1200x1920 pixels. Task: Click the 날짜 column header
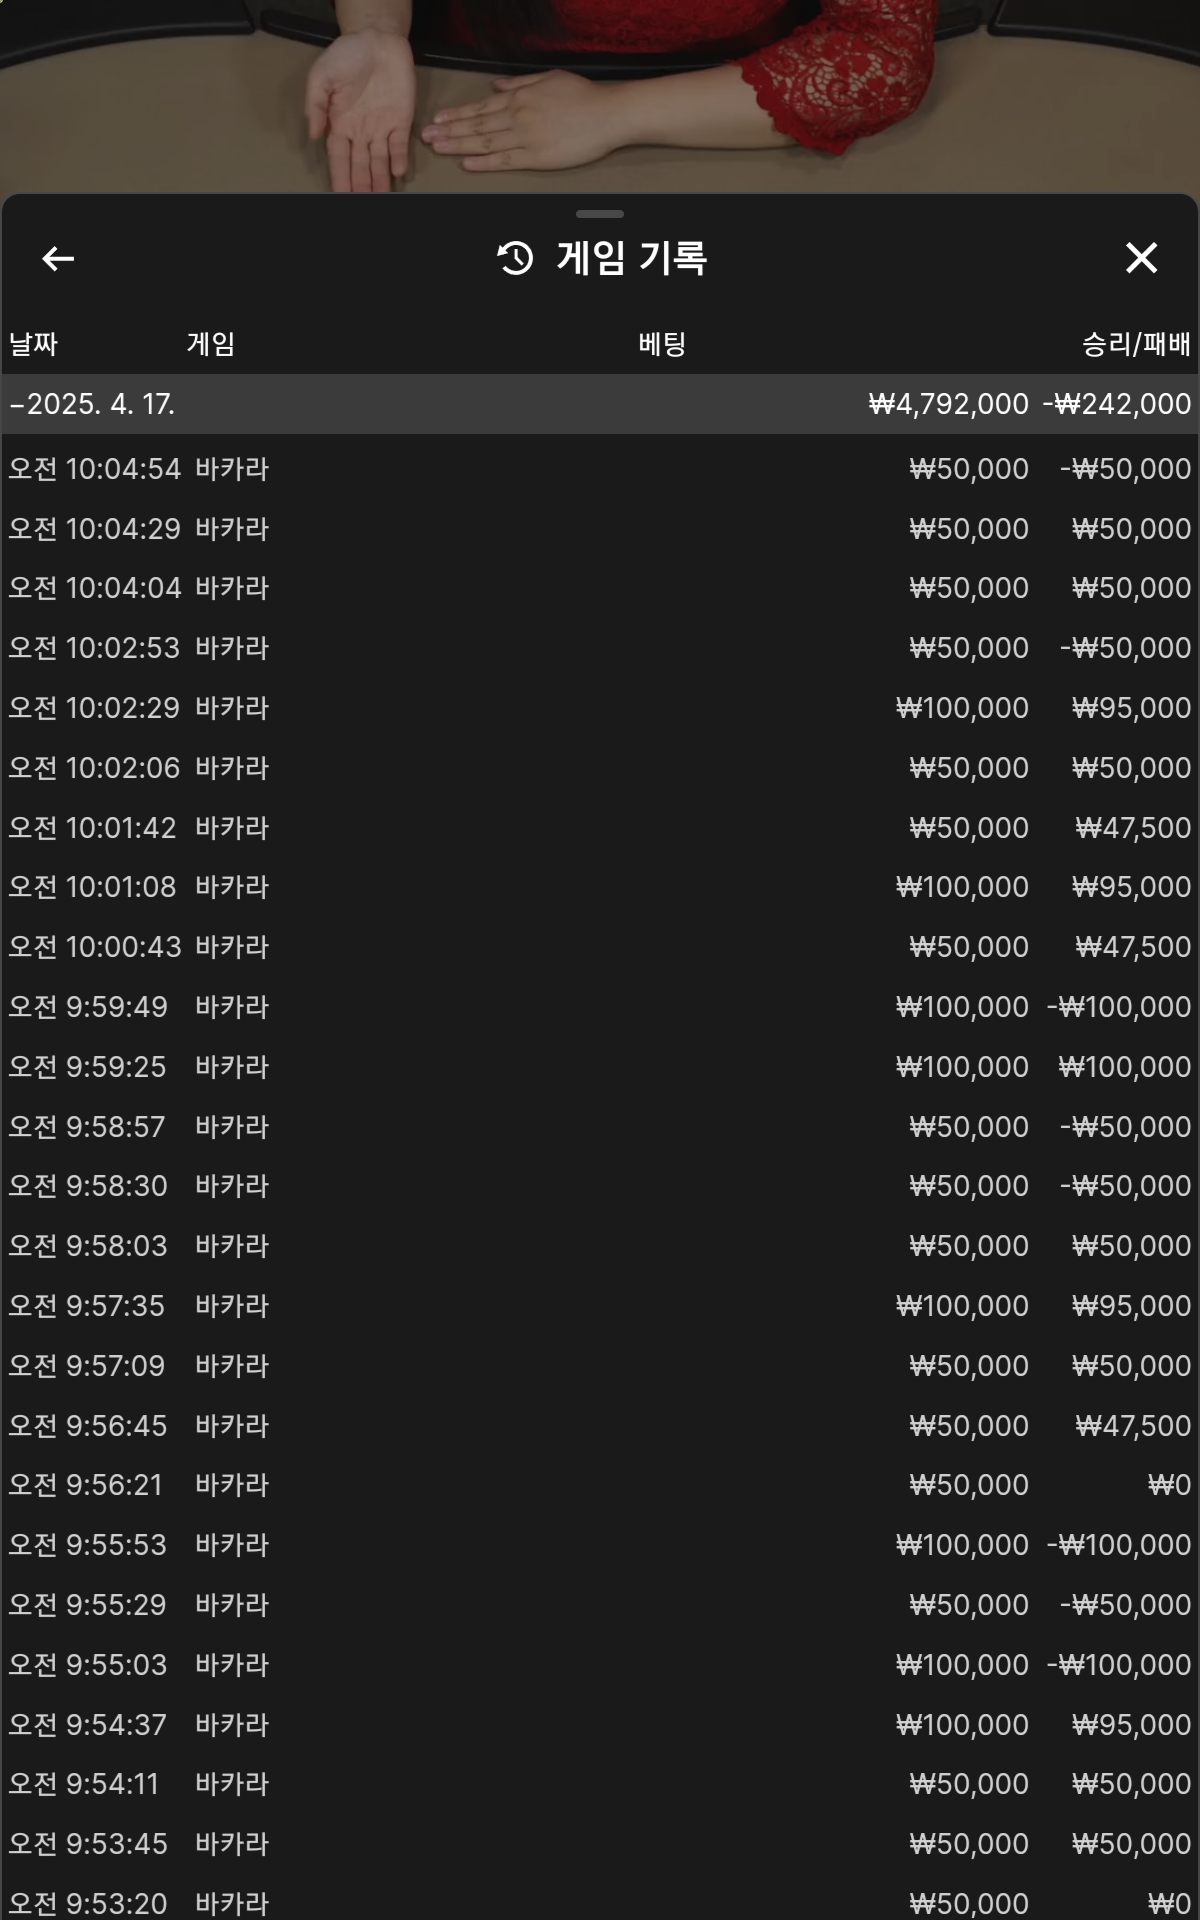point(33,344)
